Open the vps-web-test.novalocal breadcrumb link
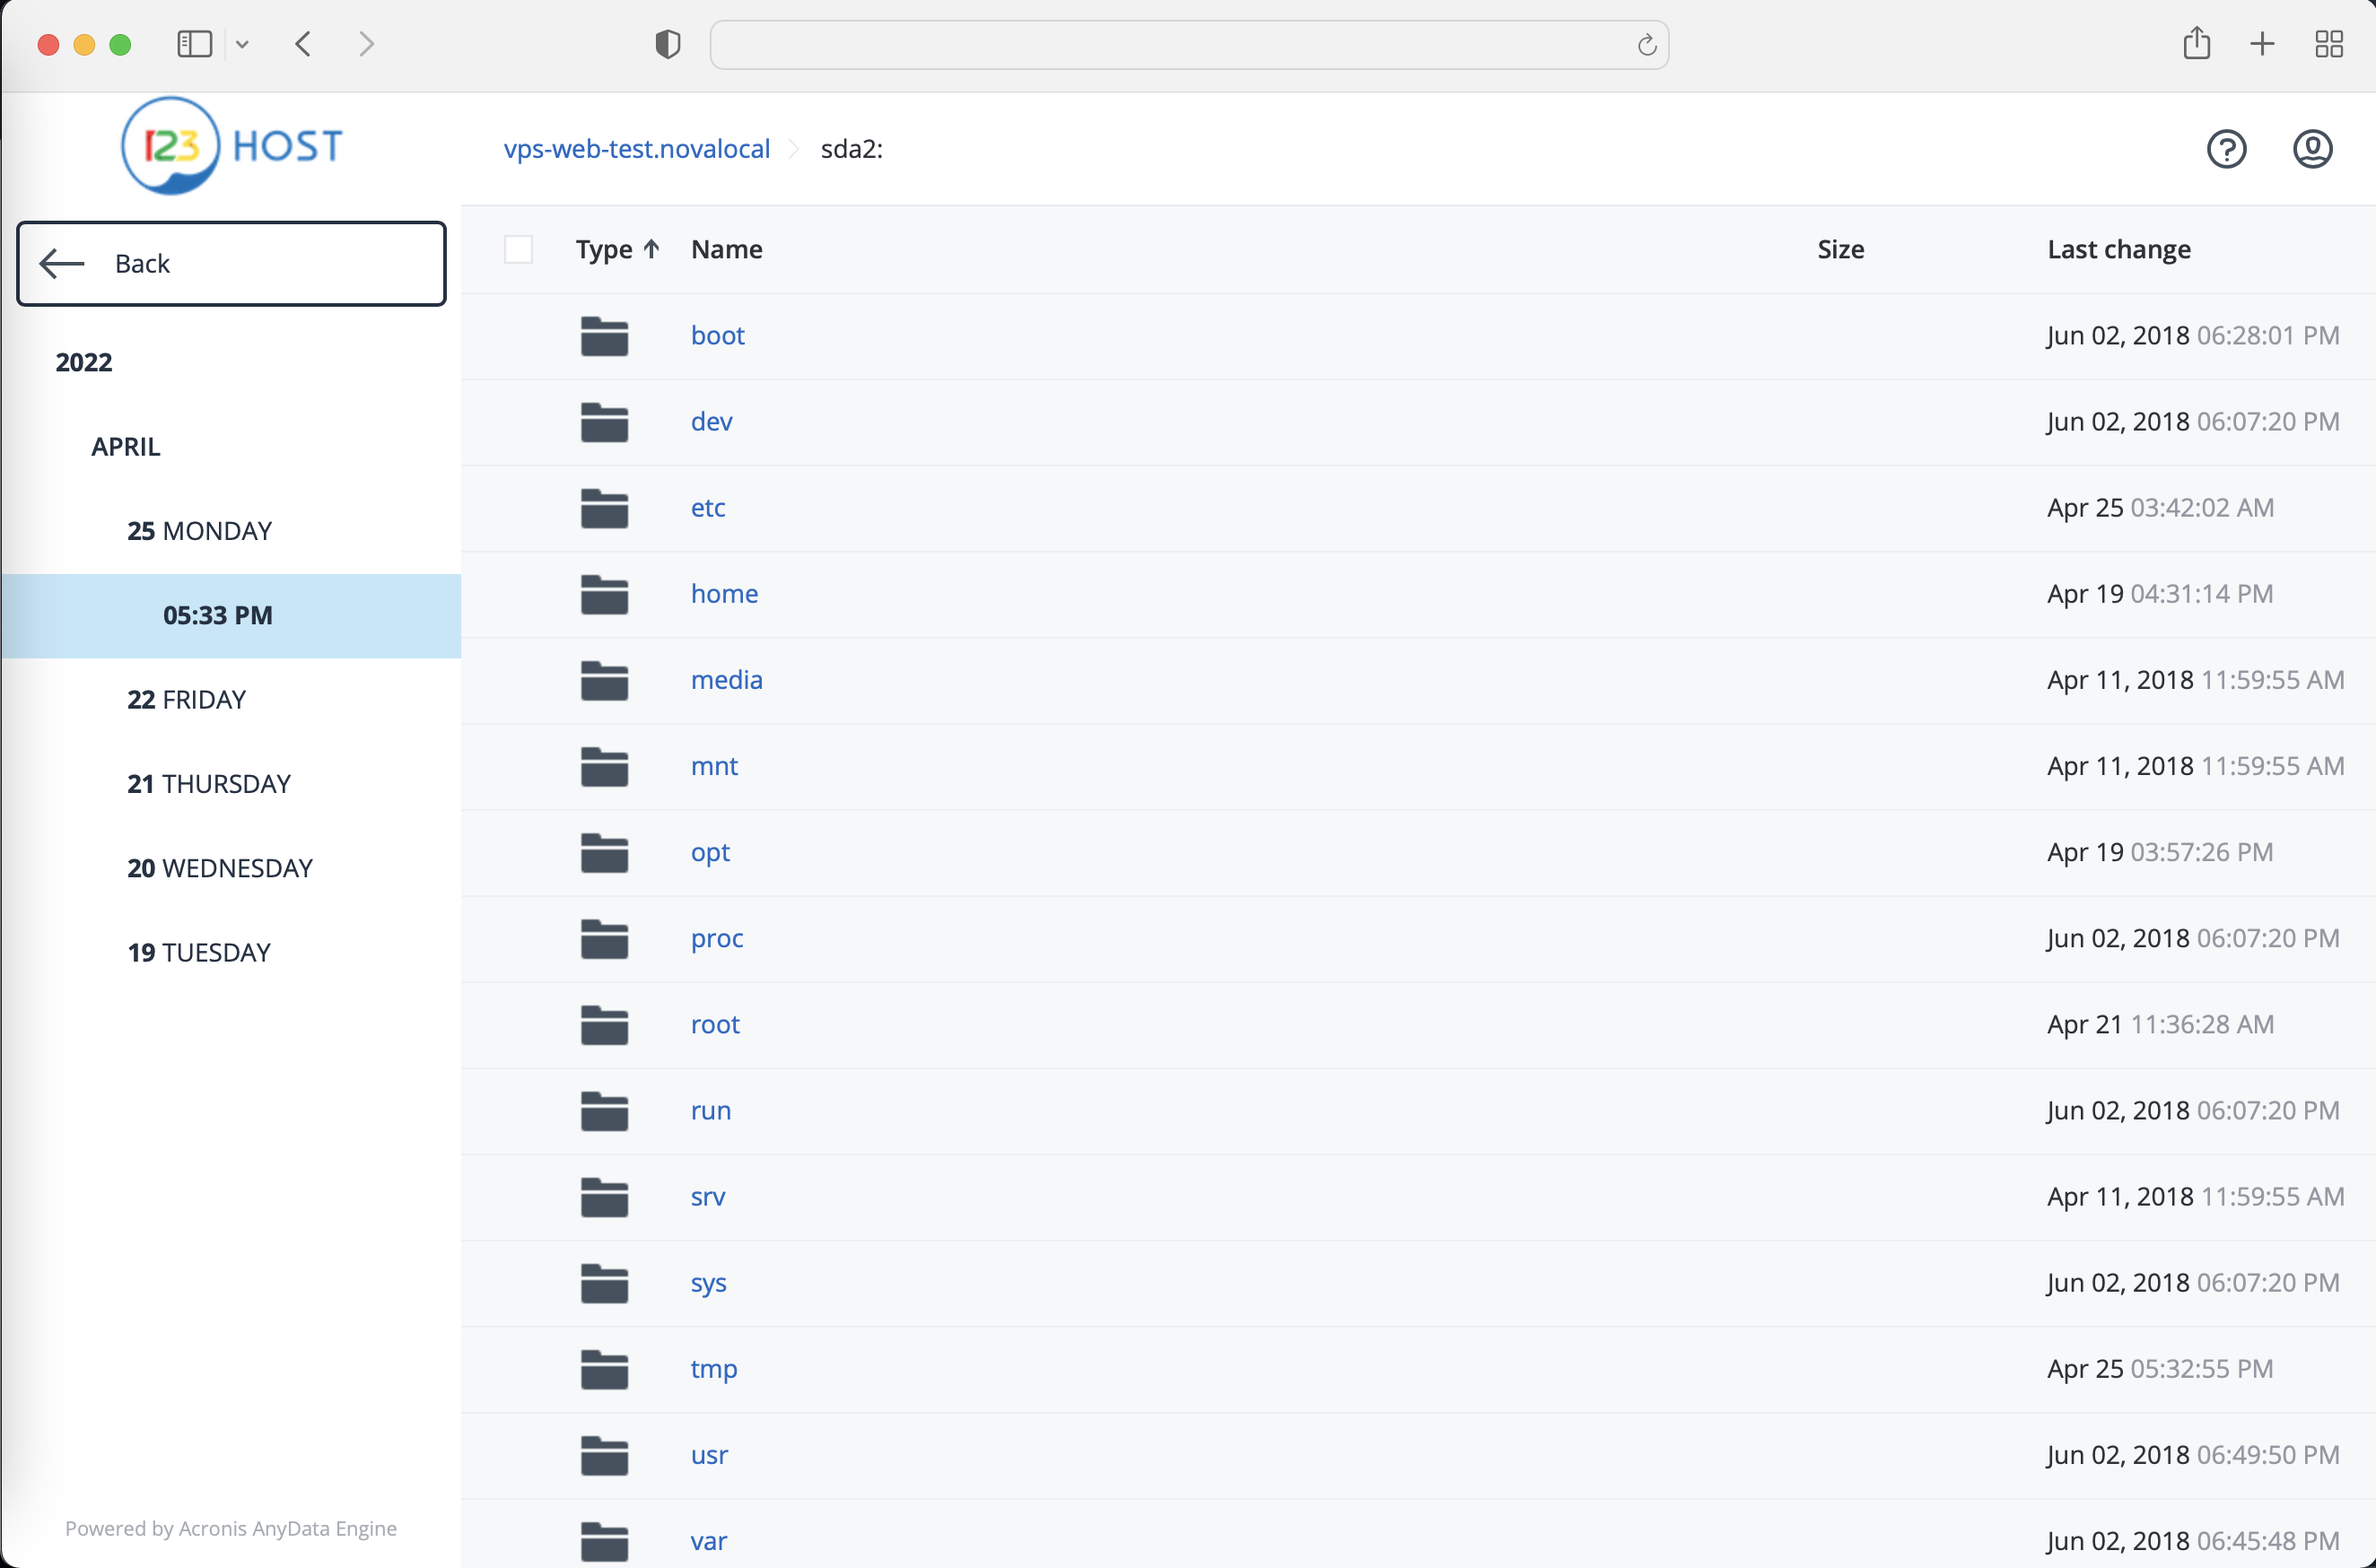This screenshot has width=2376, height=1568. coord(636,149)
